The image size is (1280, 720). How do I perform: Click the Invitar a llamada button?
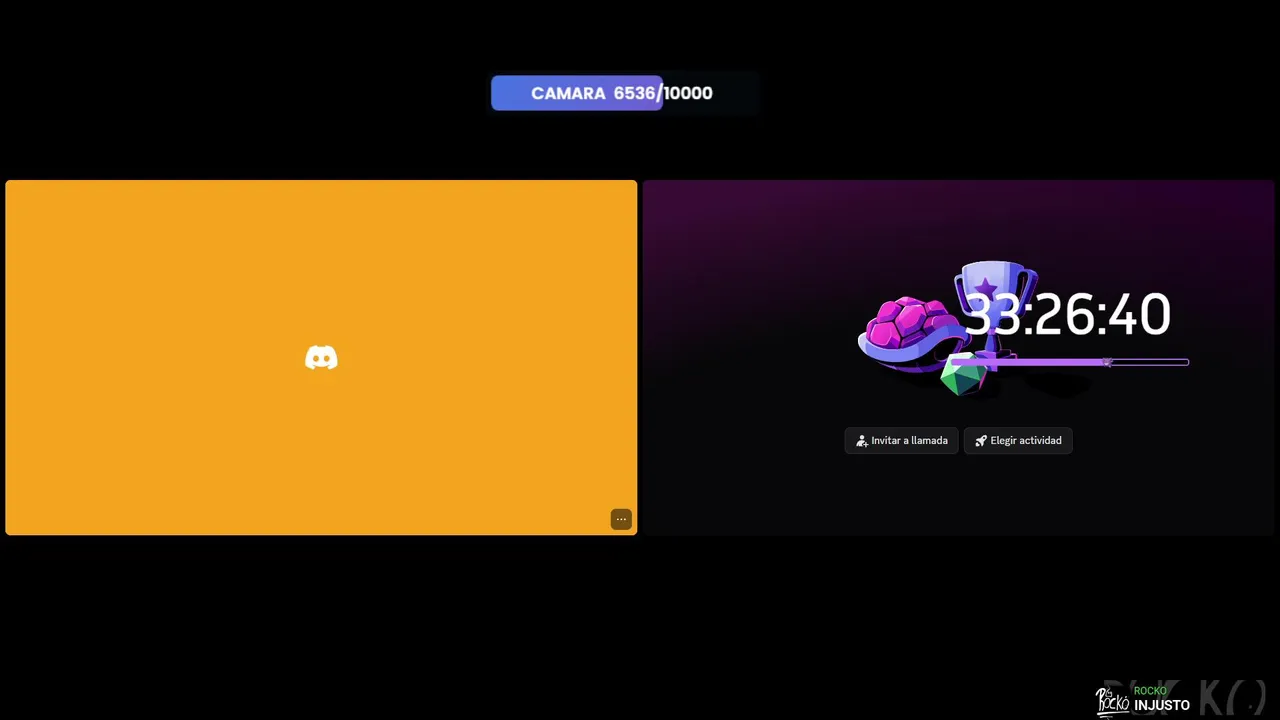pyautogui.click(x=901, y=440)
